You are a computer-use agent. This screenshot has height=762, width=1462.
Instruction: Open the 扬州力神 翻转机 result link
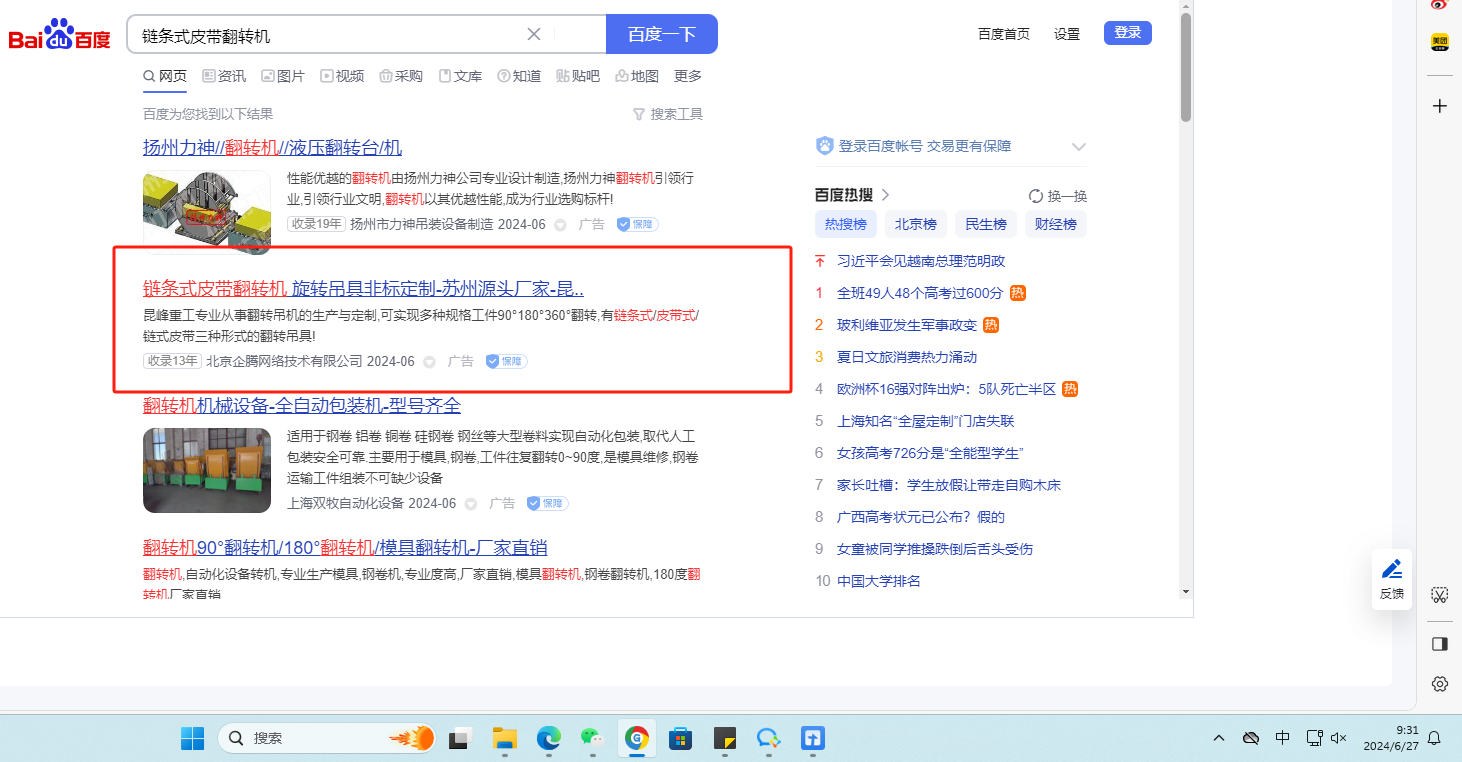click(x=272, y=148)
